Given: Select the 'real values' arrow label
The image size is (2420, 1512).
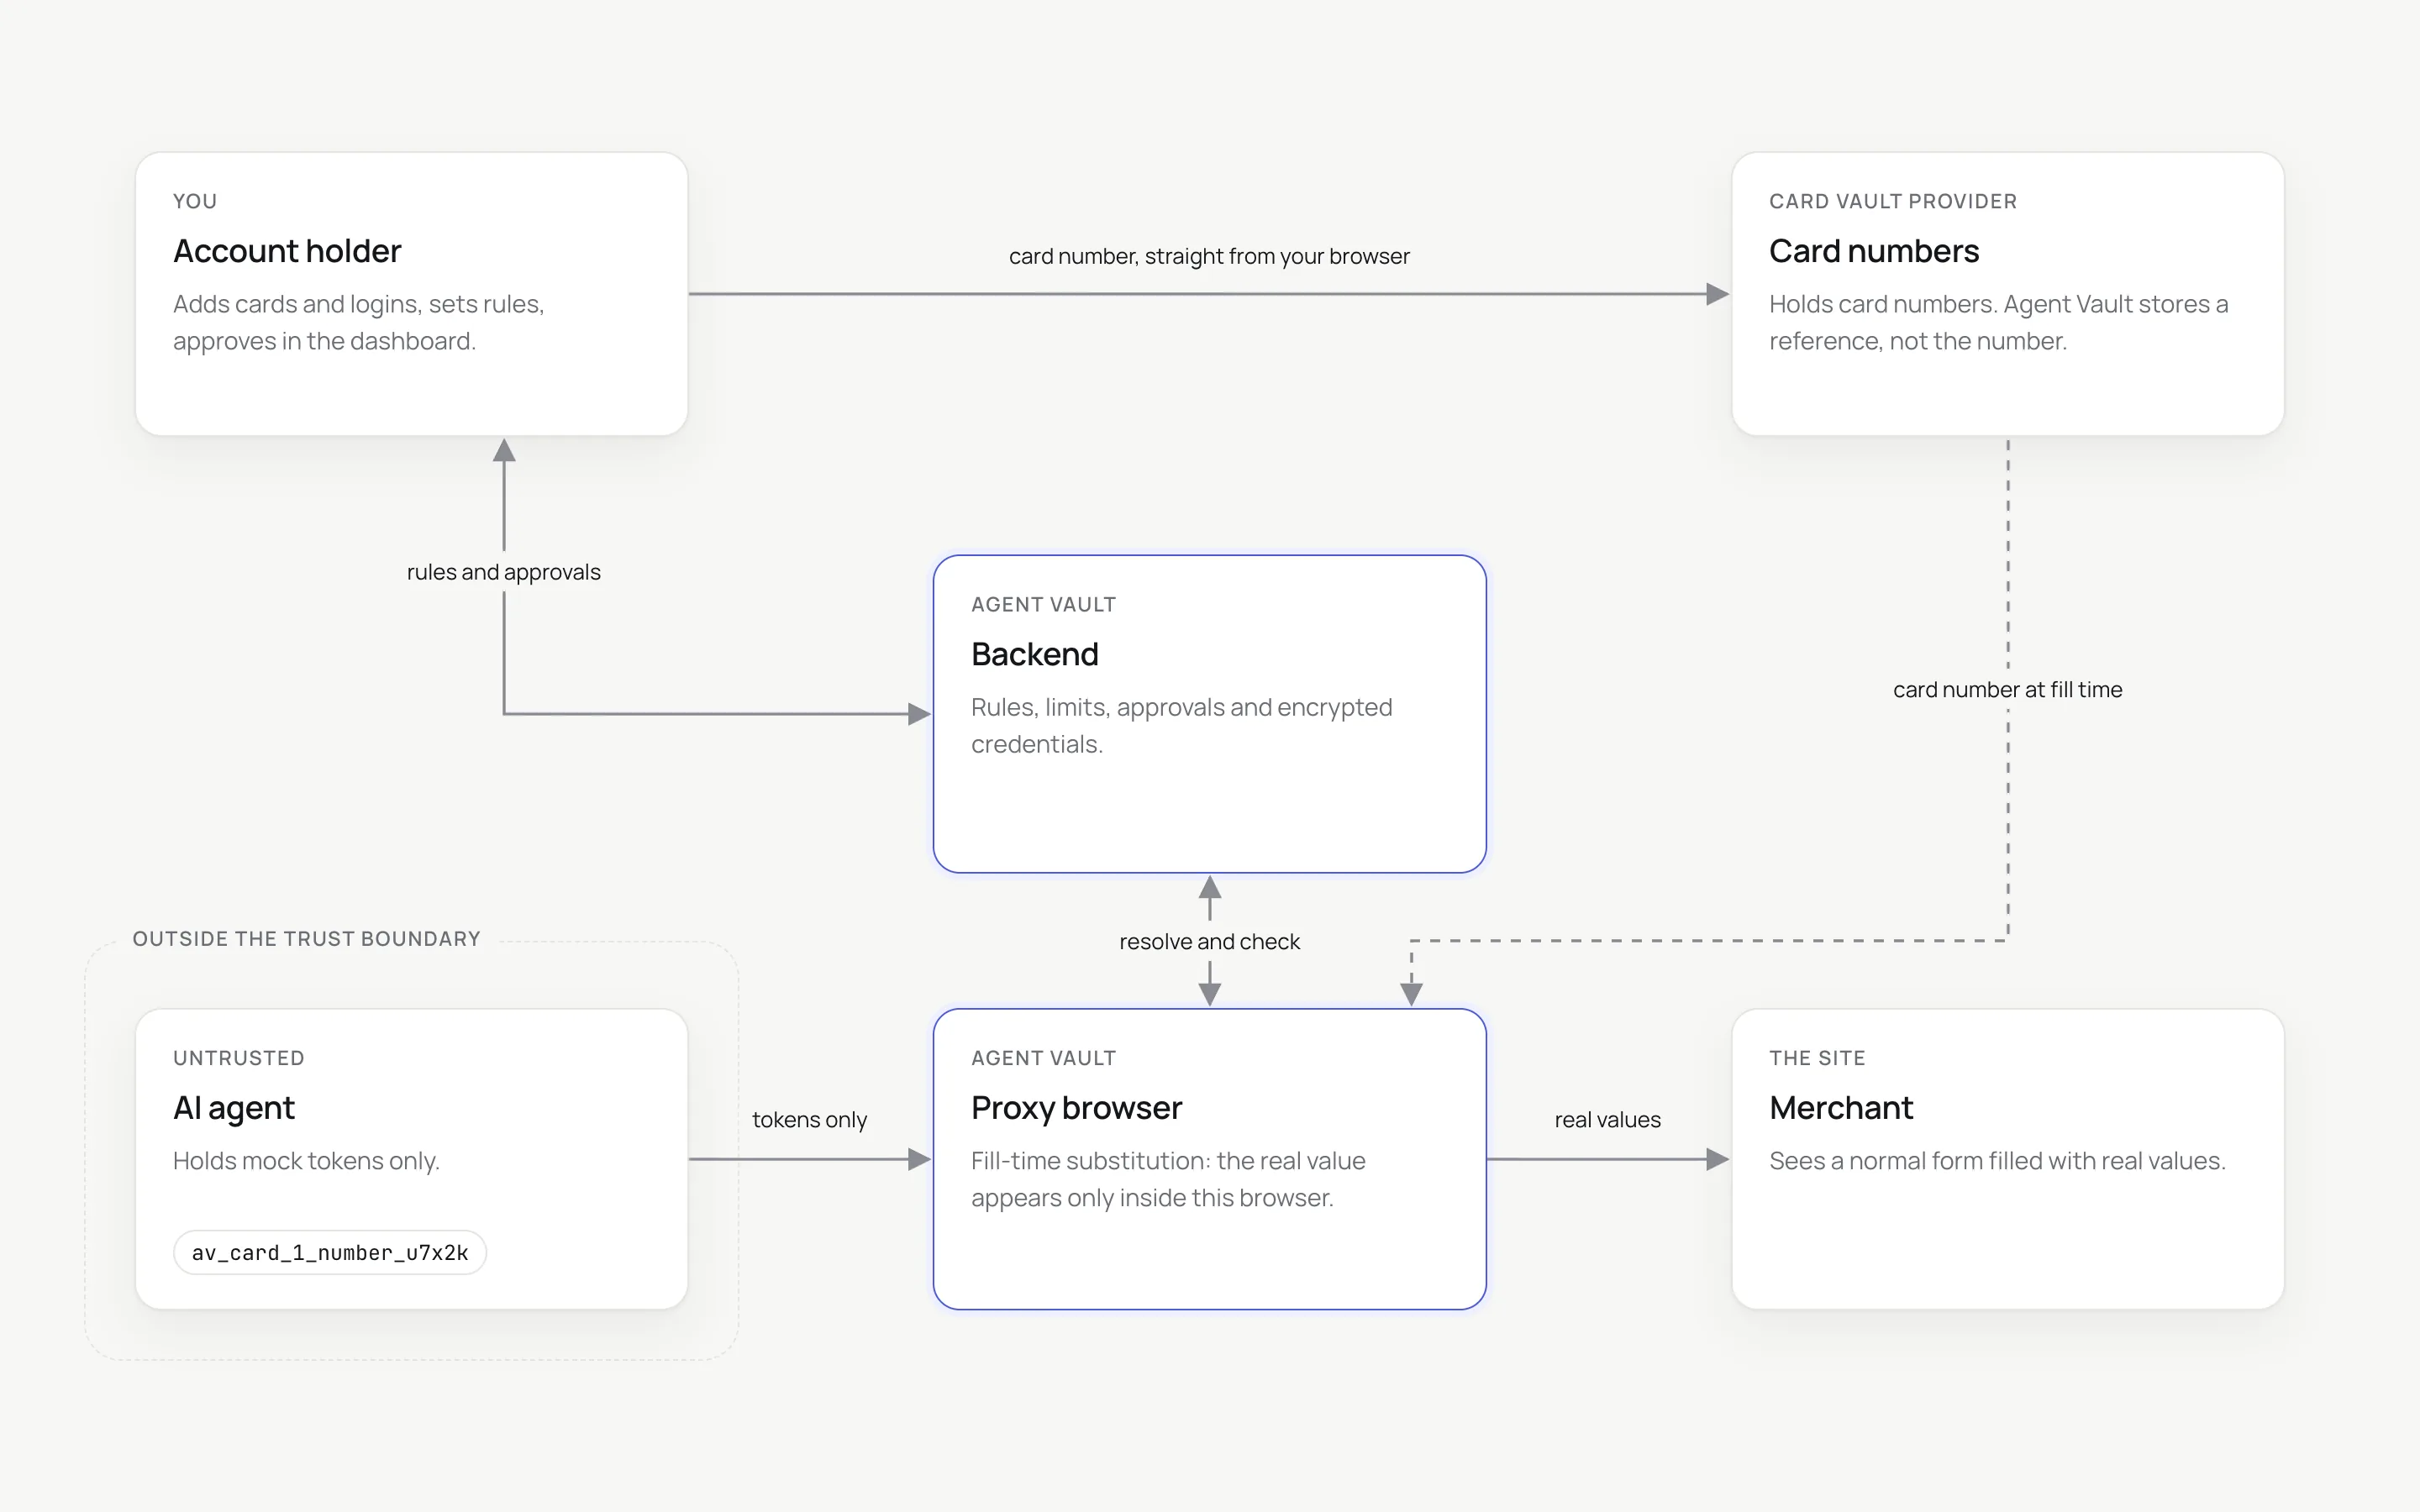Looking at the screenshot, I should point(1607,1120).
